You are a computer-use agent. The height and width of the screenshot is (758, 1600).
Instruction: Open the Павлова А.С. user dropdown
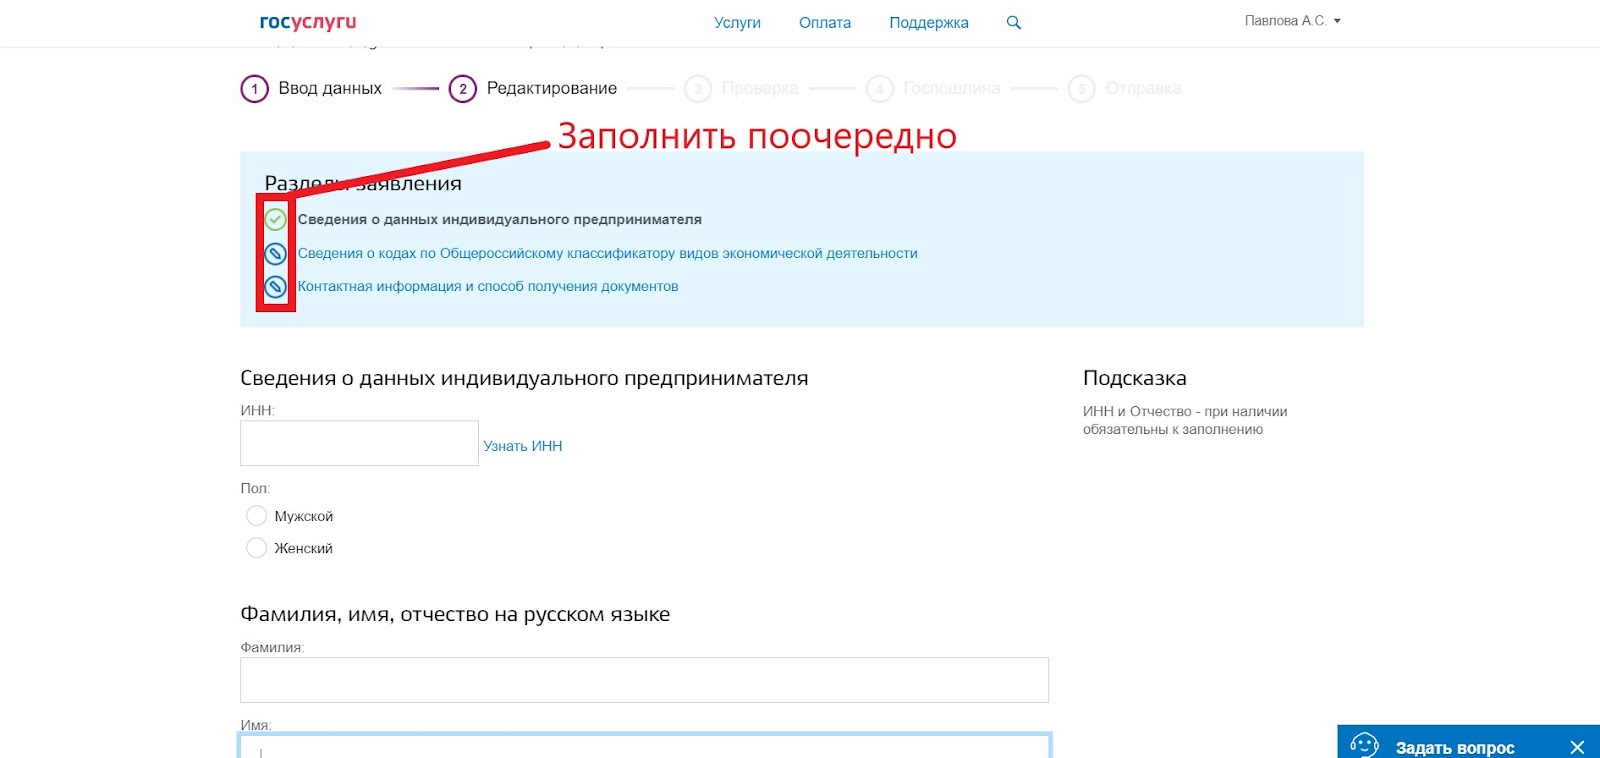pos(1292,21)
